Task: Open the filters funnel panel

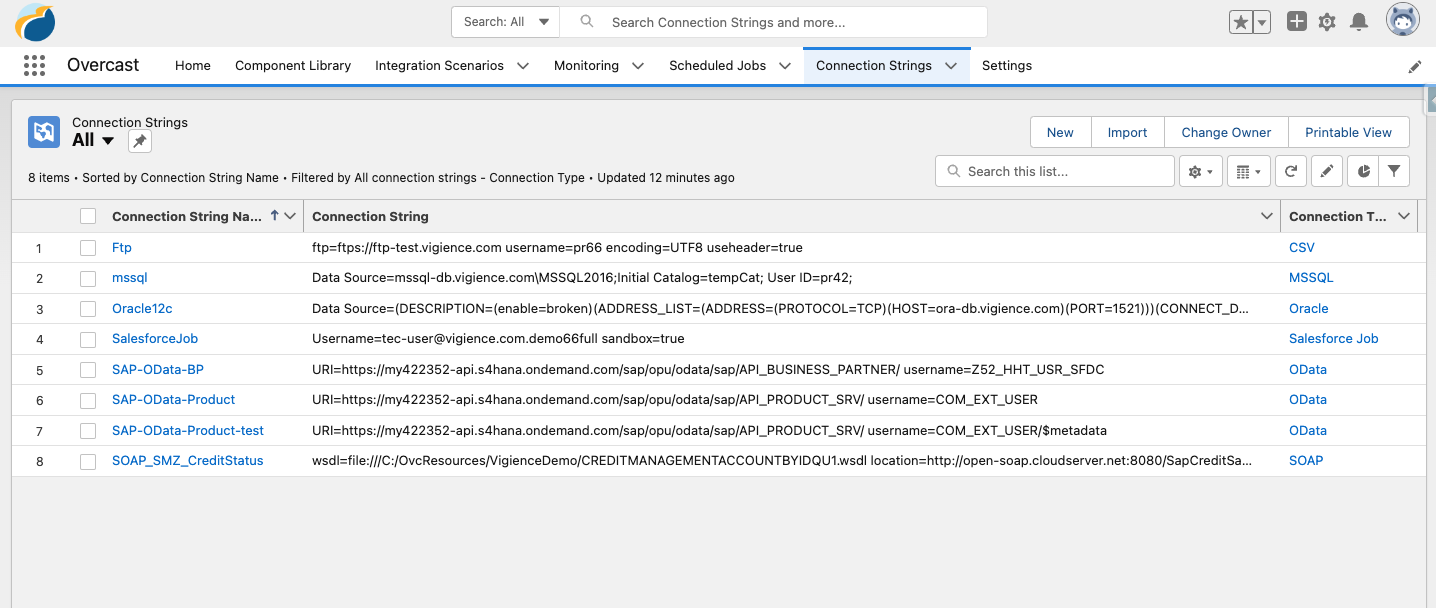Action: point(1394,171)
